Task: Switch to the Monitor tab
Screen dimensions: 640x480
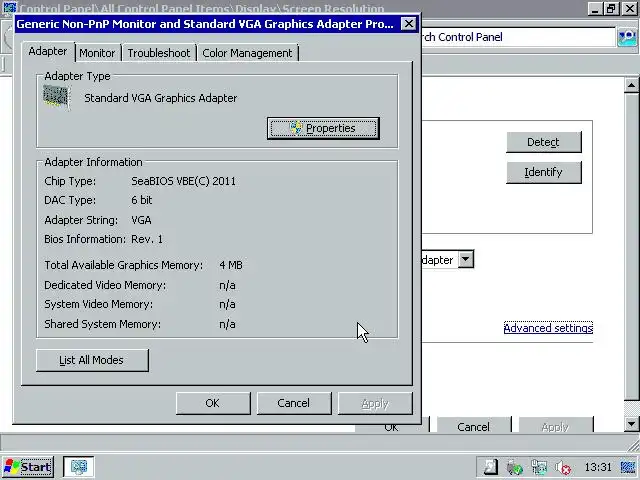Action: [97, 53]
